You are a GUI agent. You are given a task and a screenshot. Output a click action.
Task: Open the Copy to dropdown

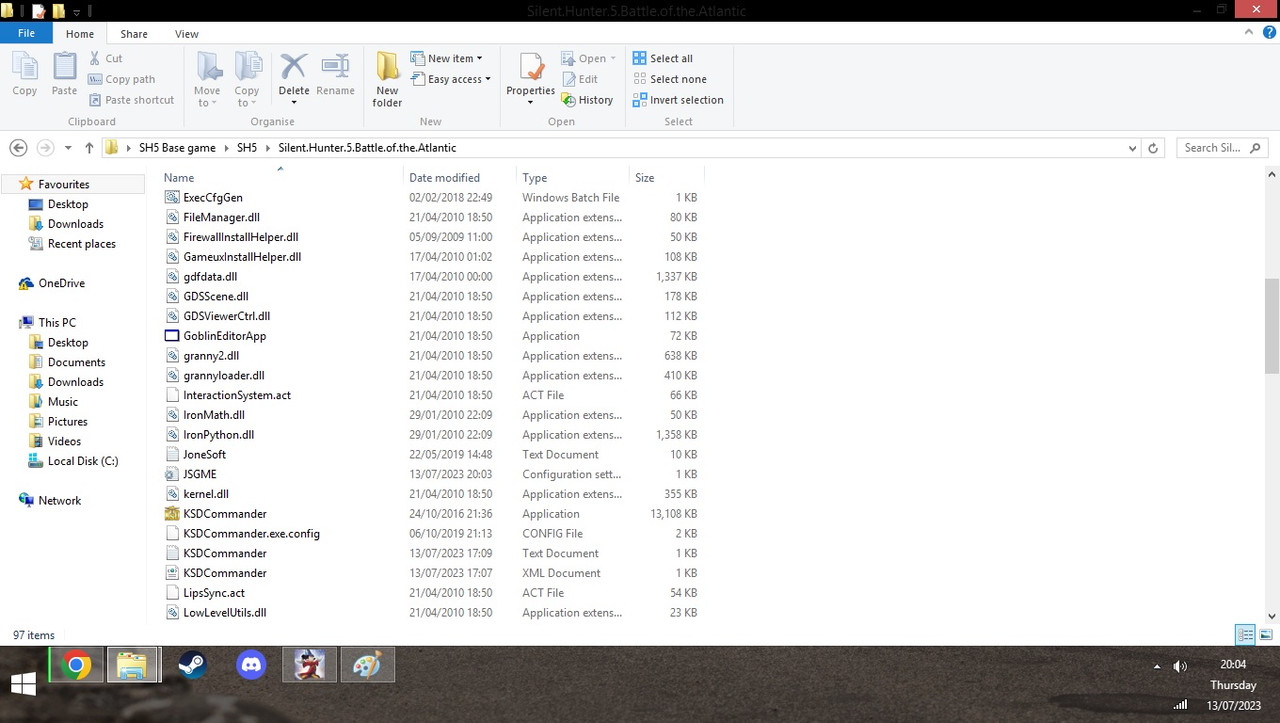point(247,80)
